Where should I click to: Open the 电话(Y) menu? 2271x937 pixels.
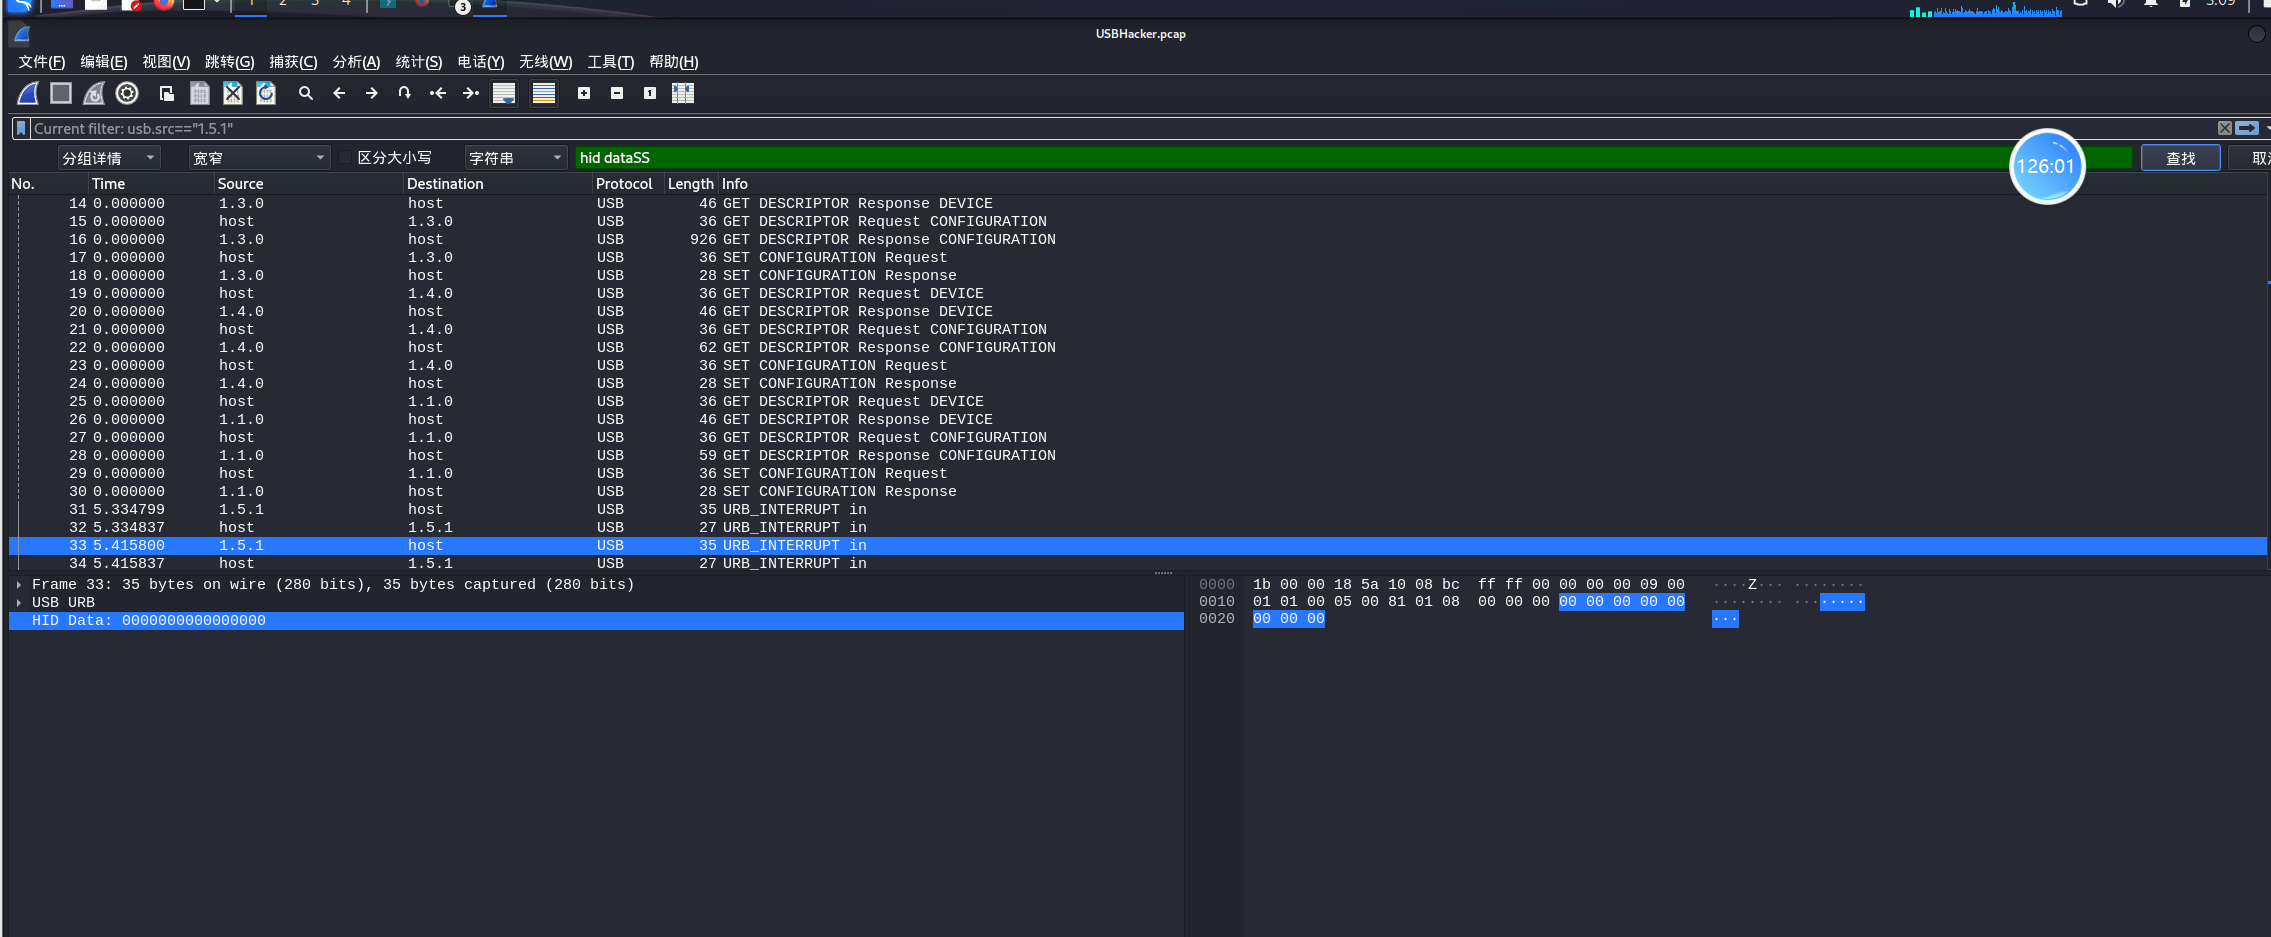coord(481,62)
